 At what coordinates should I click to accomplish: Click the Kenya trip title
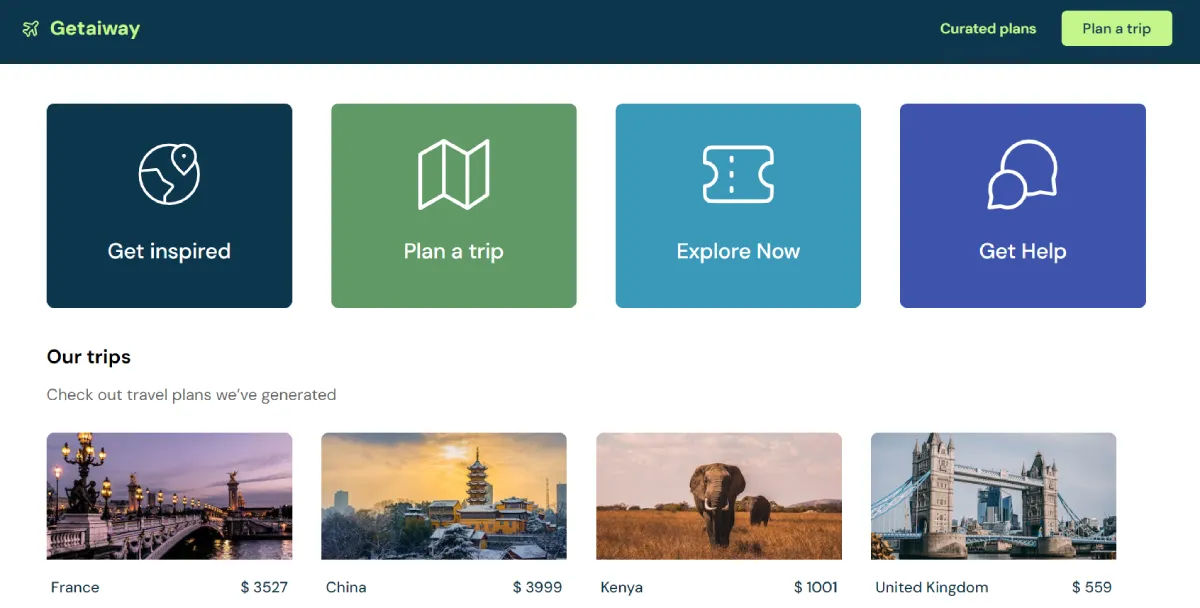(622, 587)
